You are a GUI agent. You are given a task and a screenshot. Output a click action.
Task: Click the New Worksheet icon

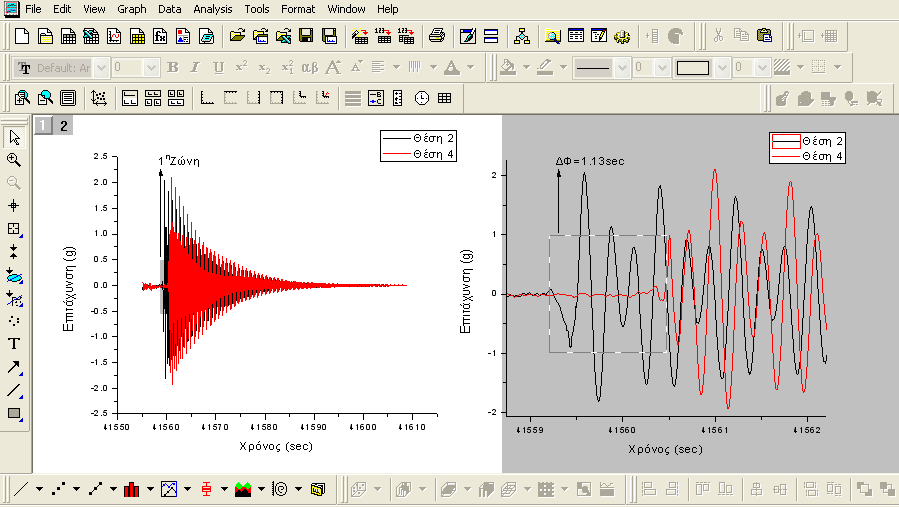(68, 36)
